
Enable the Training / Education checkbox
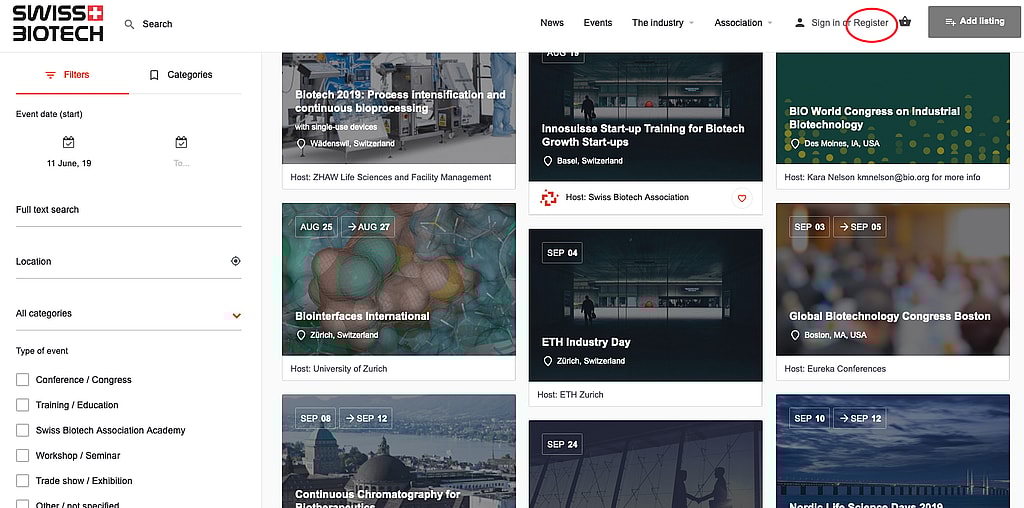[23, 405]
